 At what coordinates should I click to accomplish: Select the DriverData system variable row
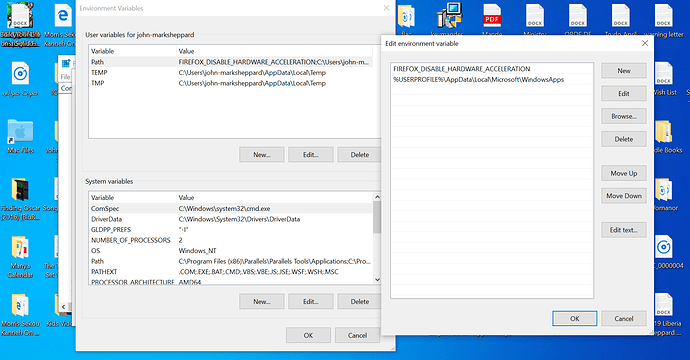click(231, 219)
